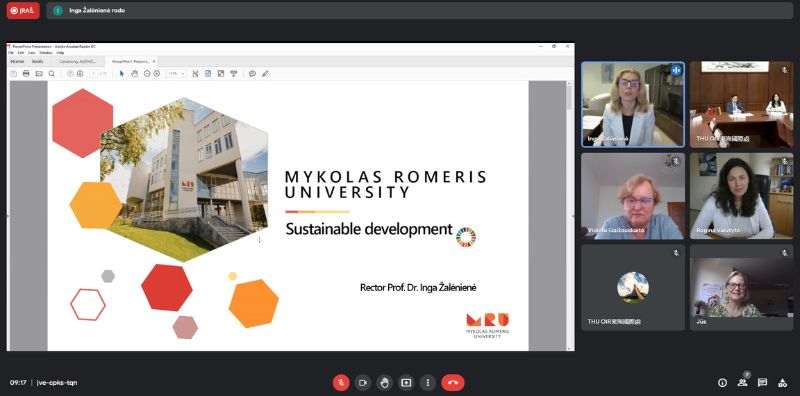Close the PowerPoint Presentation document tab
Image resolution: width=800 pixels, height=396 pixels.
tap(154, 61)
